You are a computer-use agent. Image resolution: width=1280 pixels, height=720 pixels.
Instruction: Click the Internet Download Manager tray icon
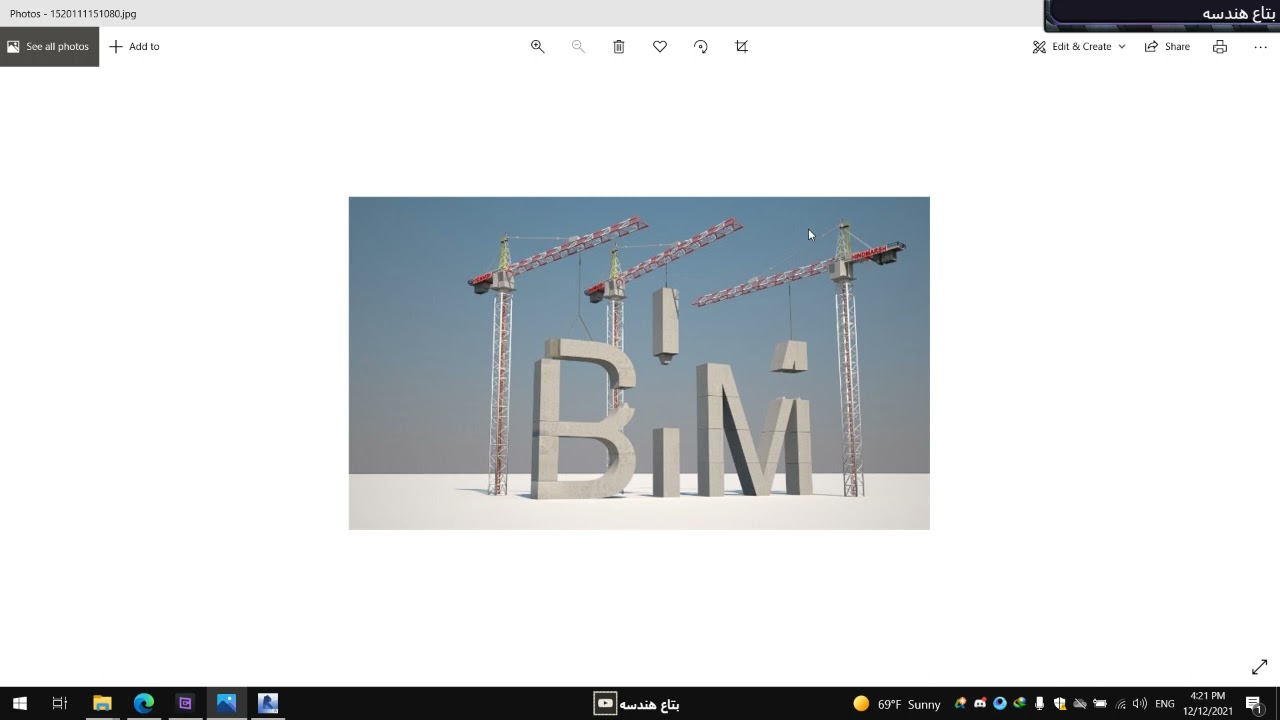[x=1020, y=703]
